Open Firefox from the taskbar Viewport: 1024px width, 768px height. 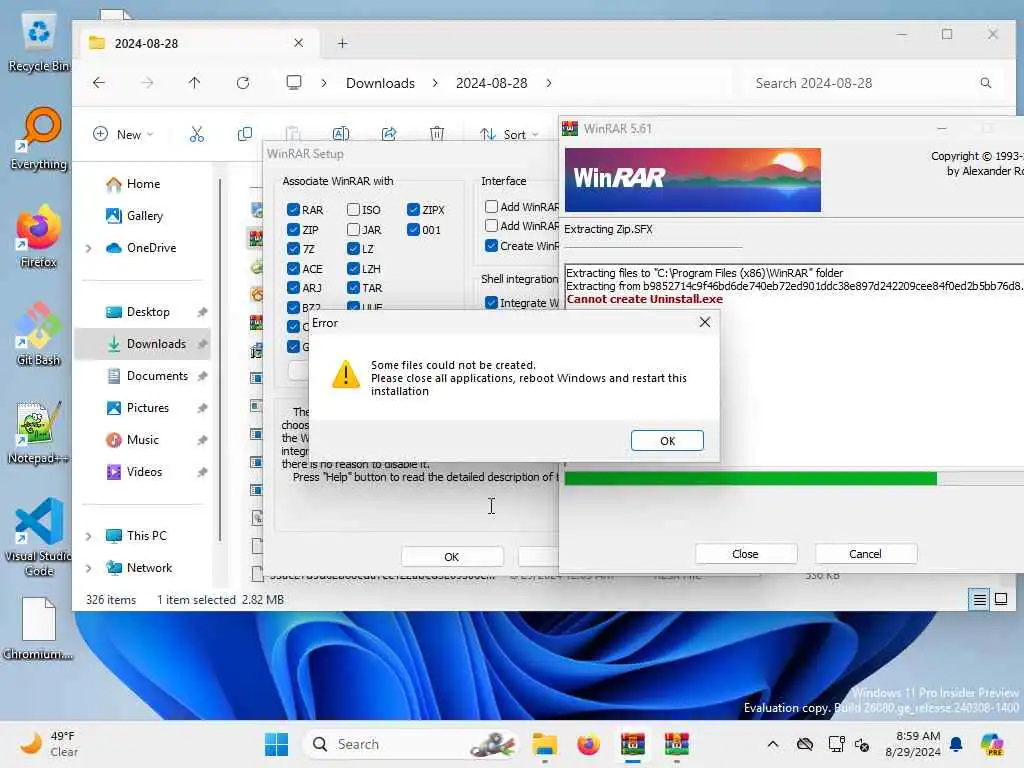coord(588,744)
